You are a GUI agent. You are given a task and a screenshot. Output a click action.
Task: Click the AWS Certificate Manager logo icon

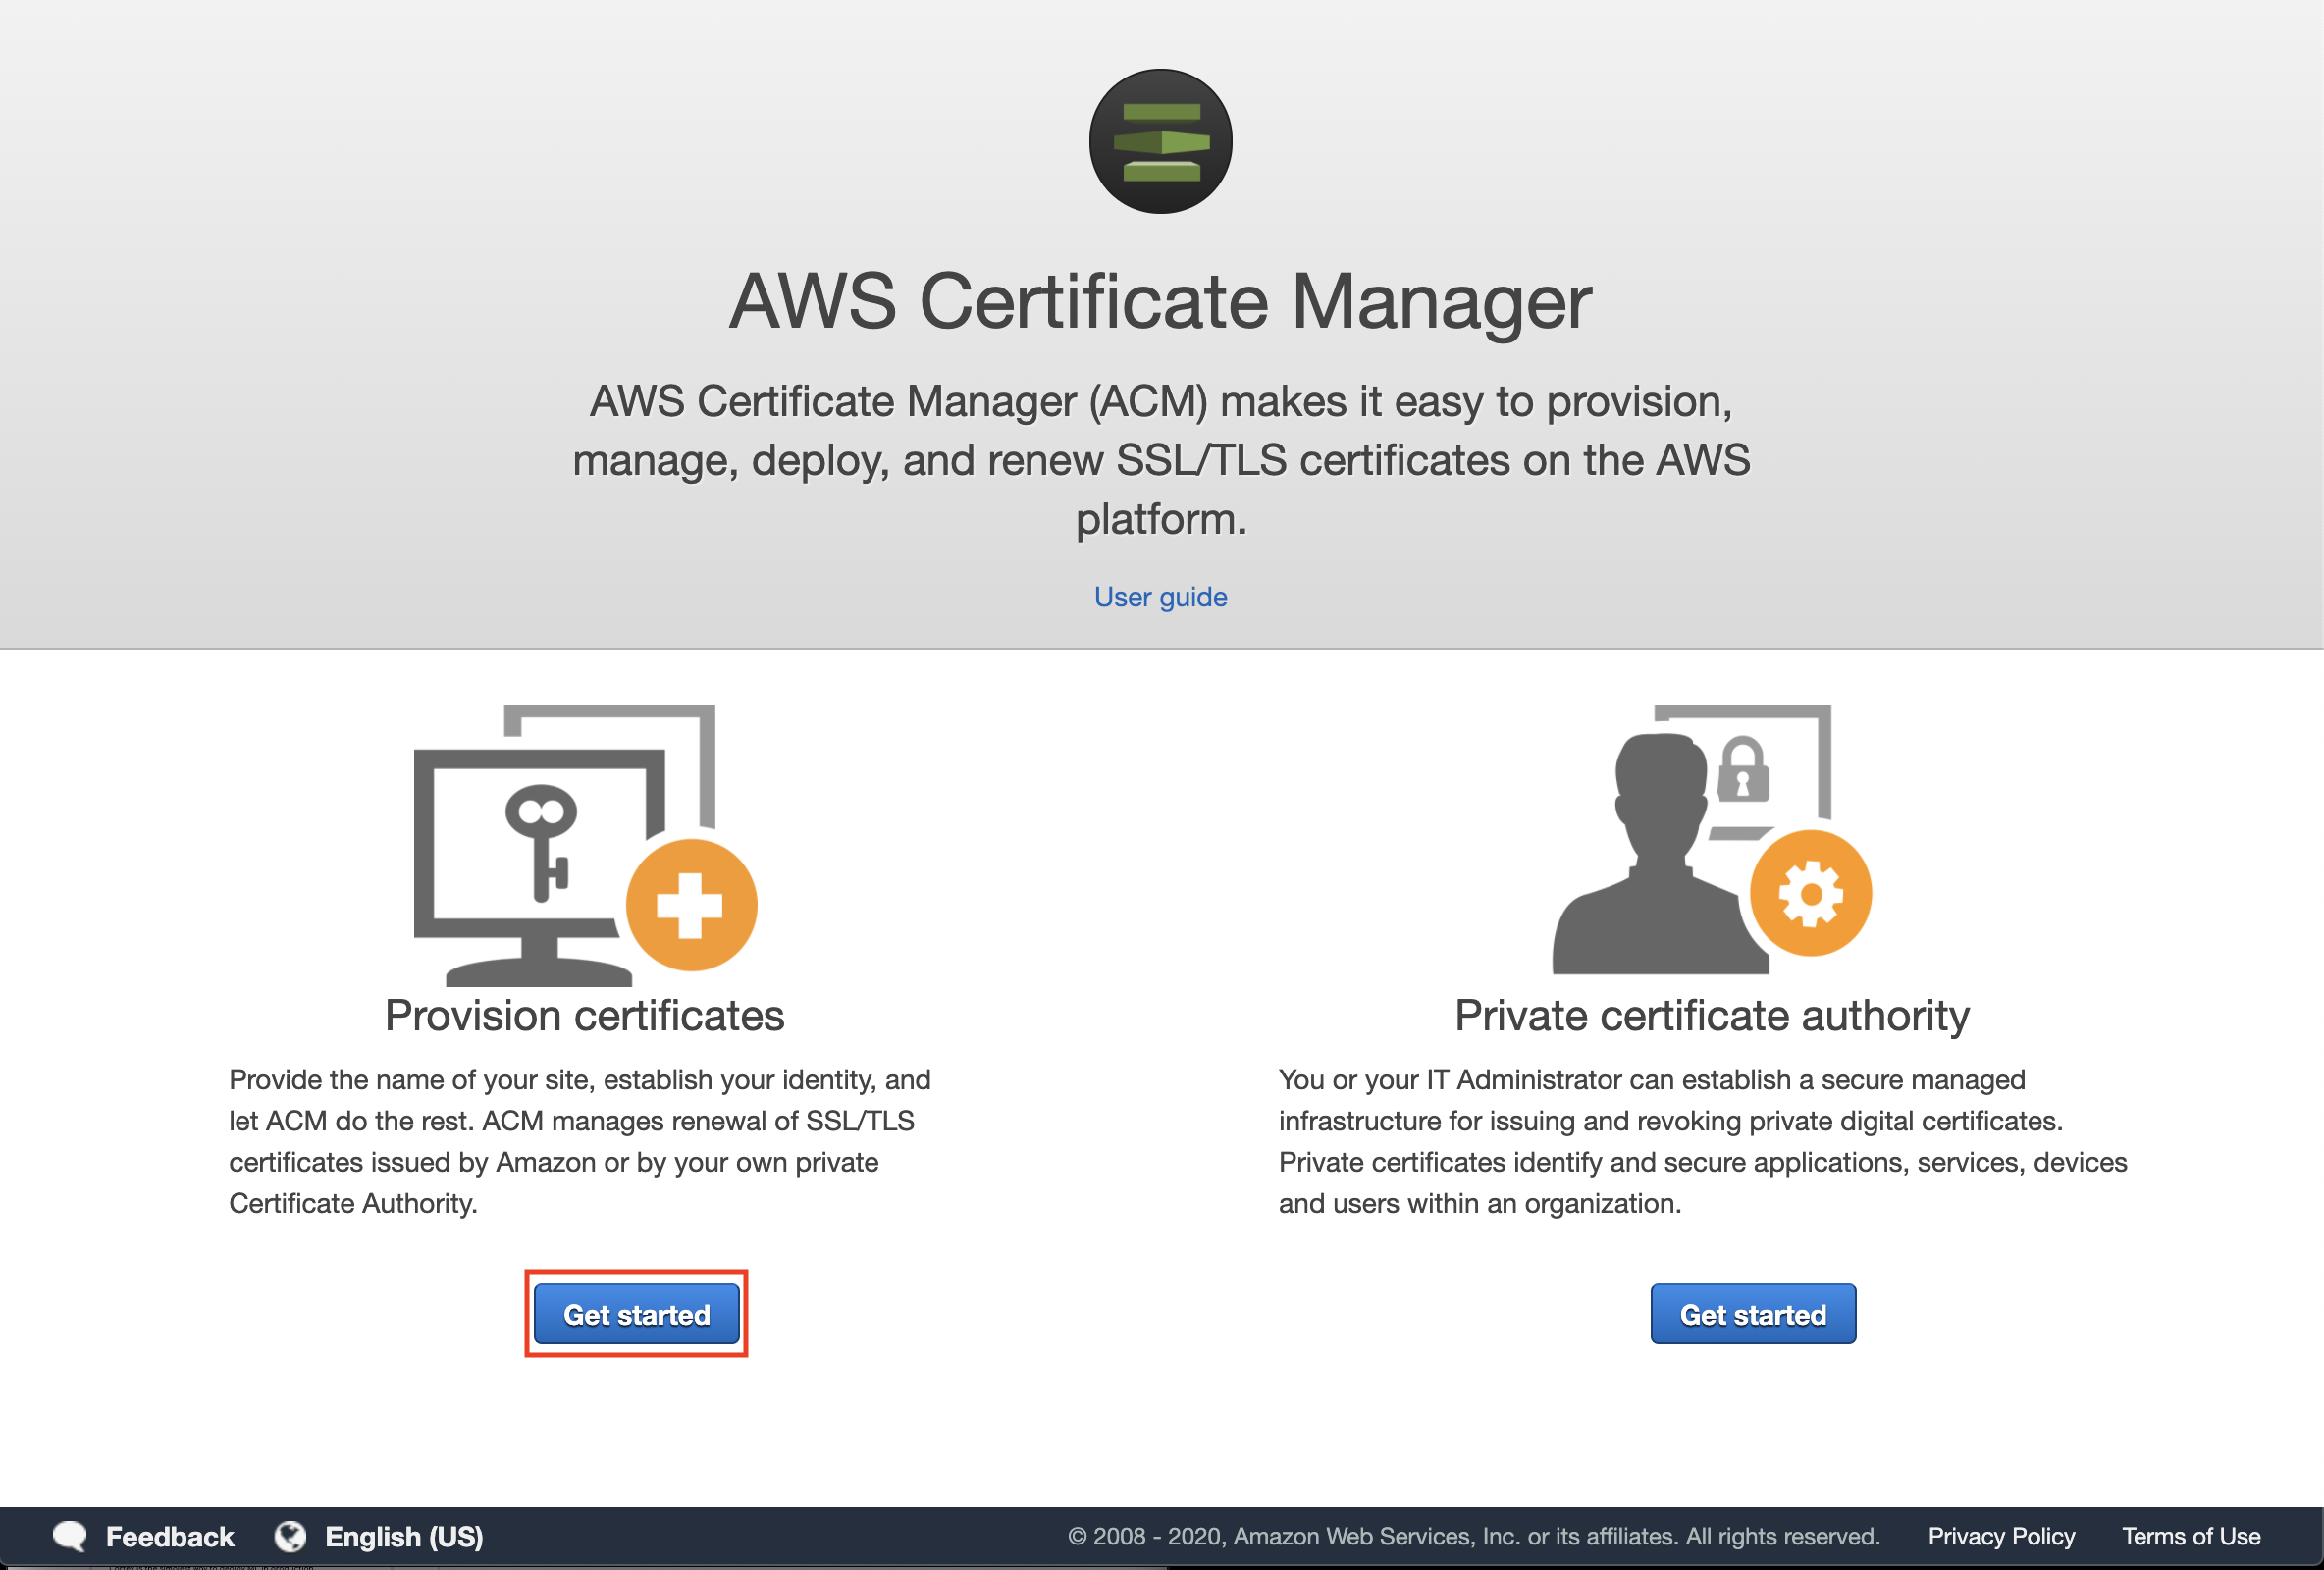click(1160, 141)
